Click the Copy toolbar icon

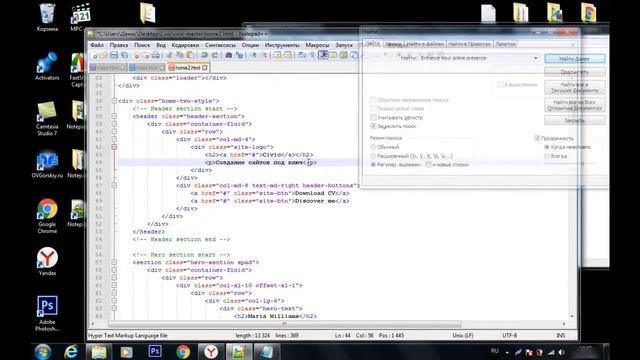(180, 56)
